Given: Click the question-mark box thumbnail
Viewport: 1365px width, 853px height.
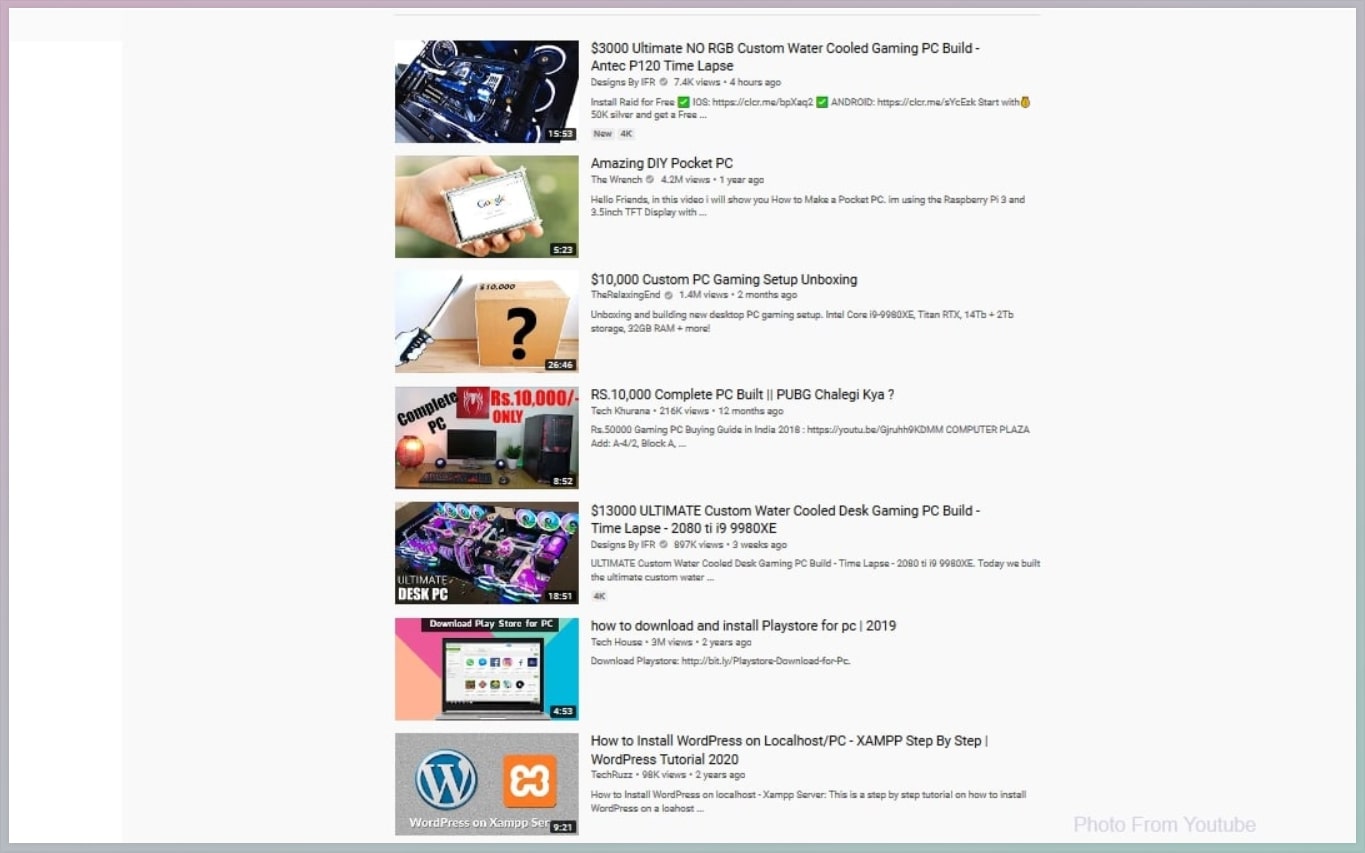Looking at the screenshot, I should pyautogui.click(x=487, y=322).
